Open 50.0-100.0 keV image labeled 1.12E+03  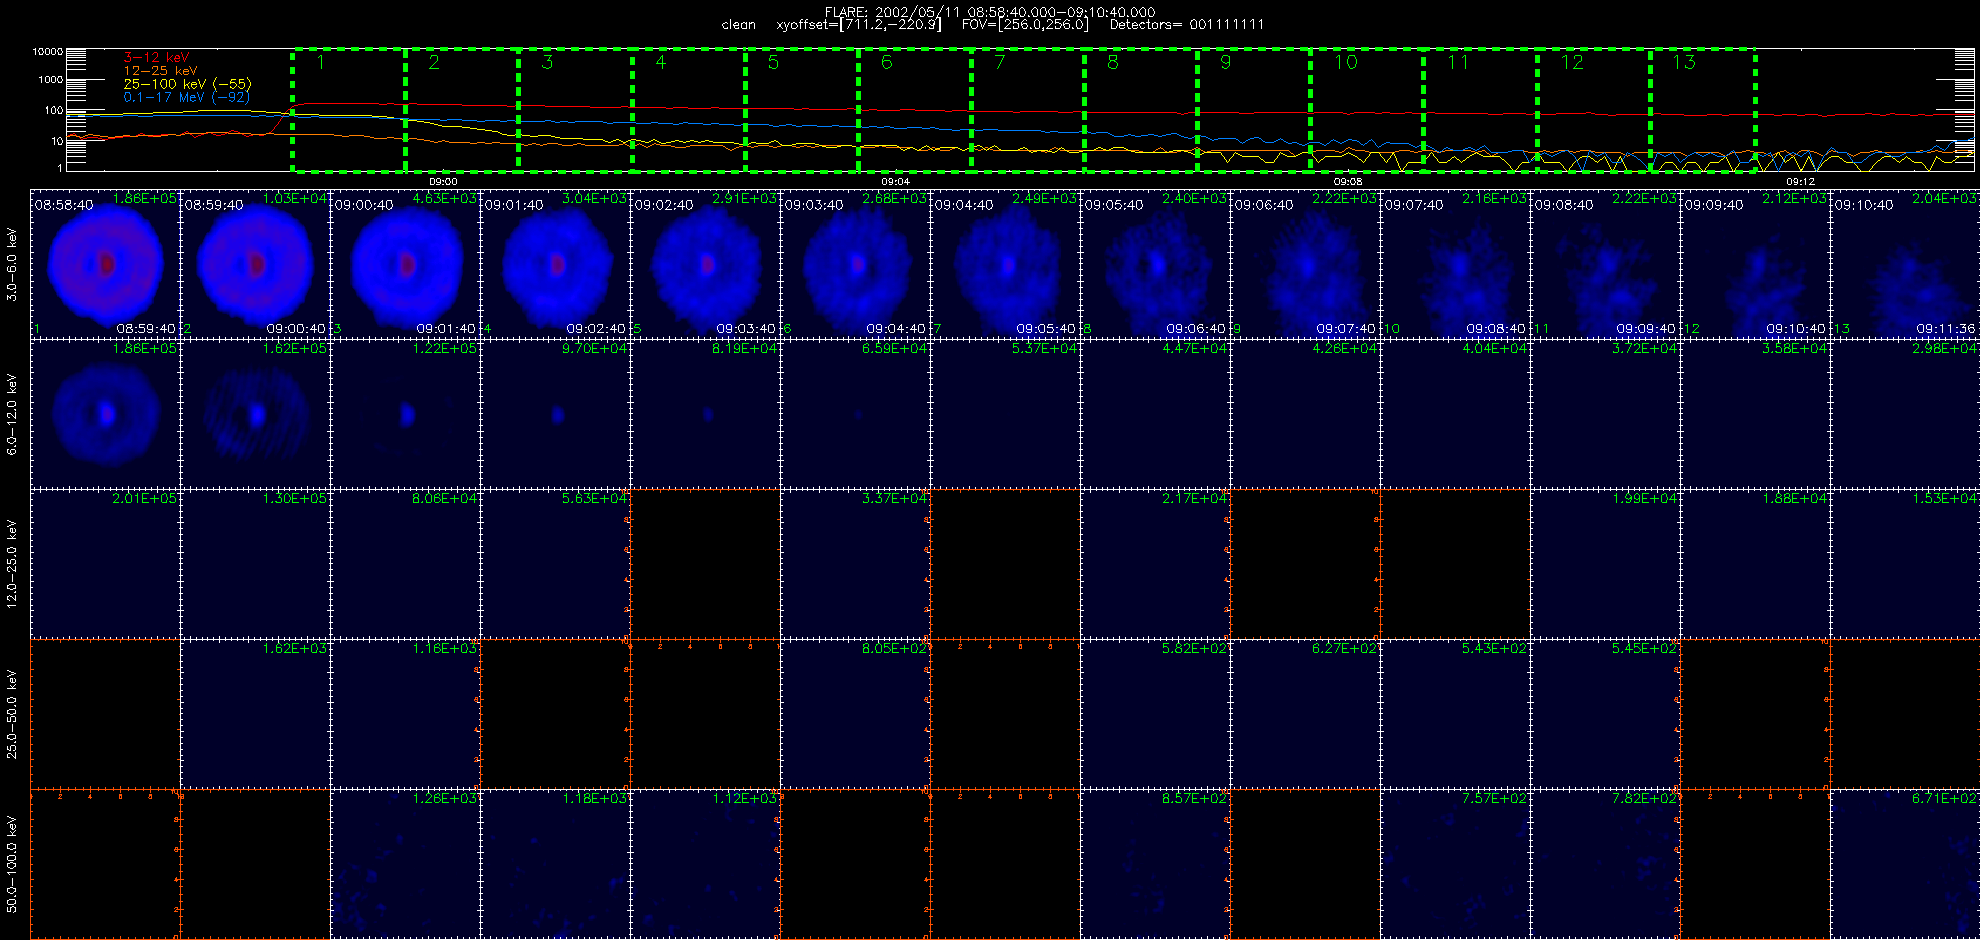(706, 864)
